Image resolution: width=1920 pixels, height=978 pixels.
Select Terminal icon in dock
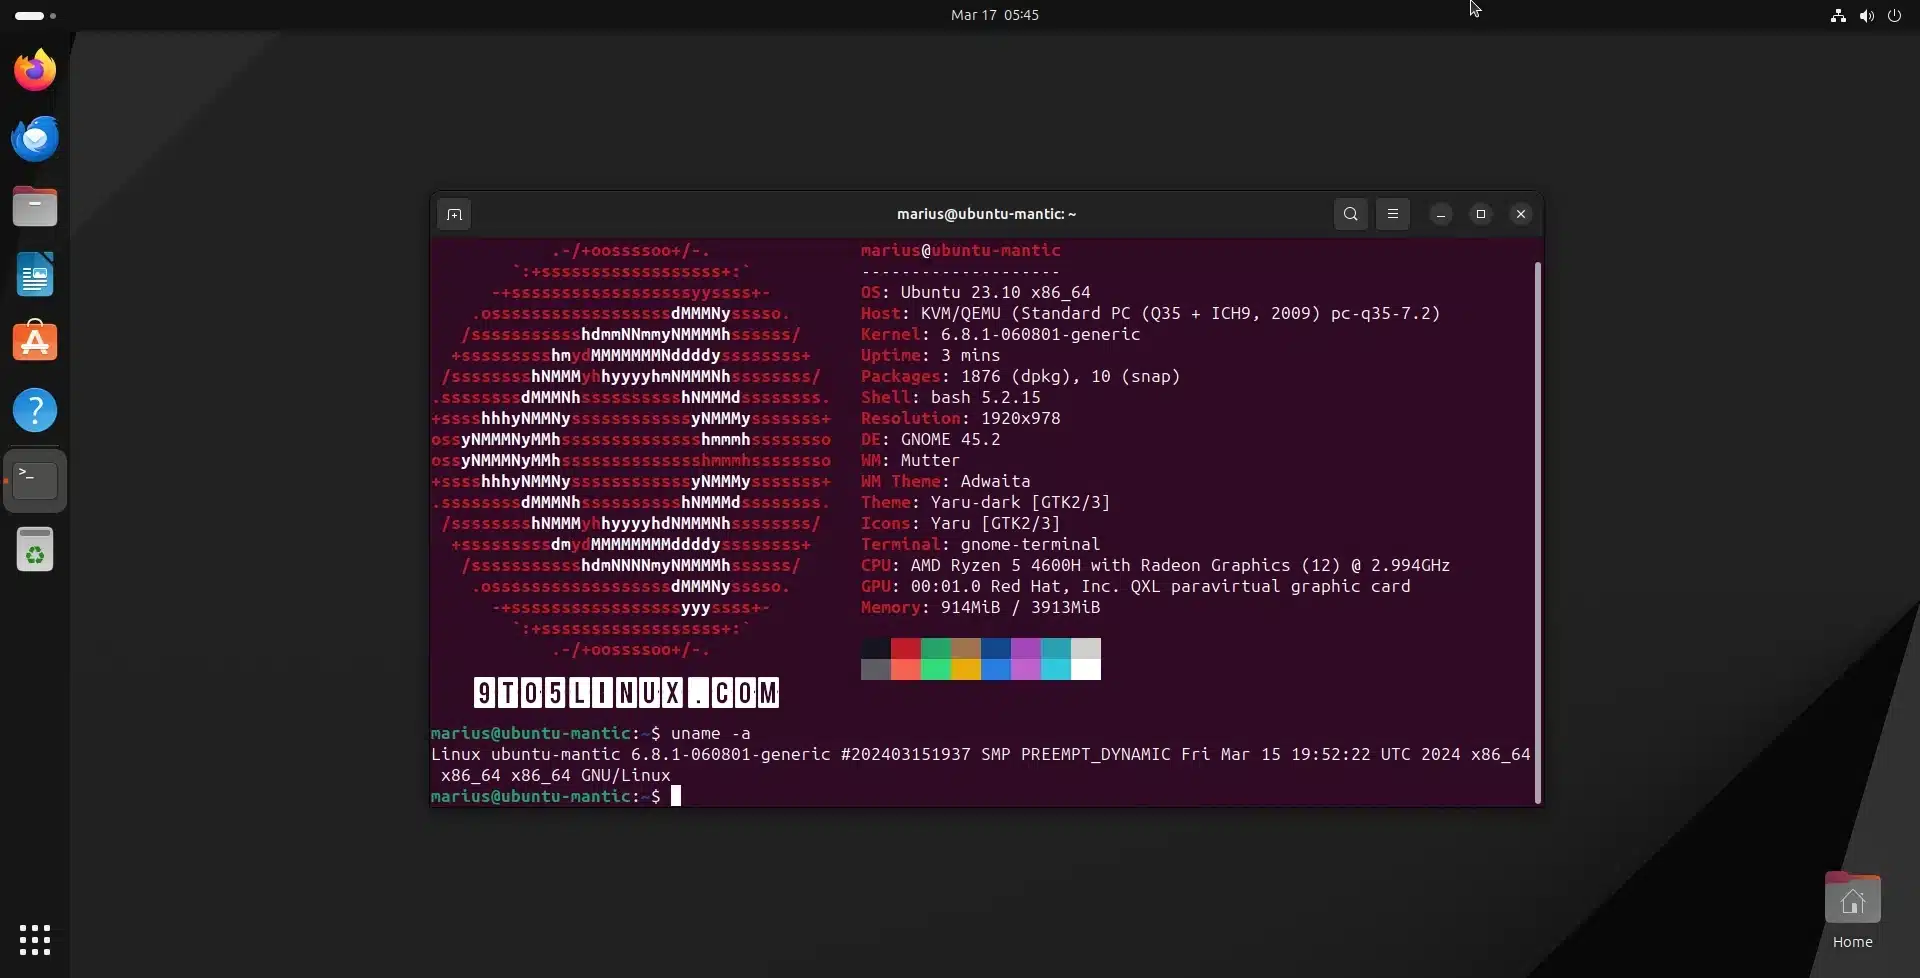(35, 480)
